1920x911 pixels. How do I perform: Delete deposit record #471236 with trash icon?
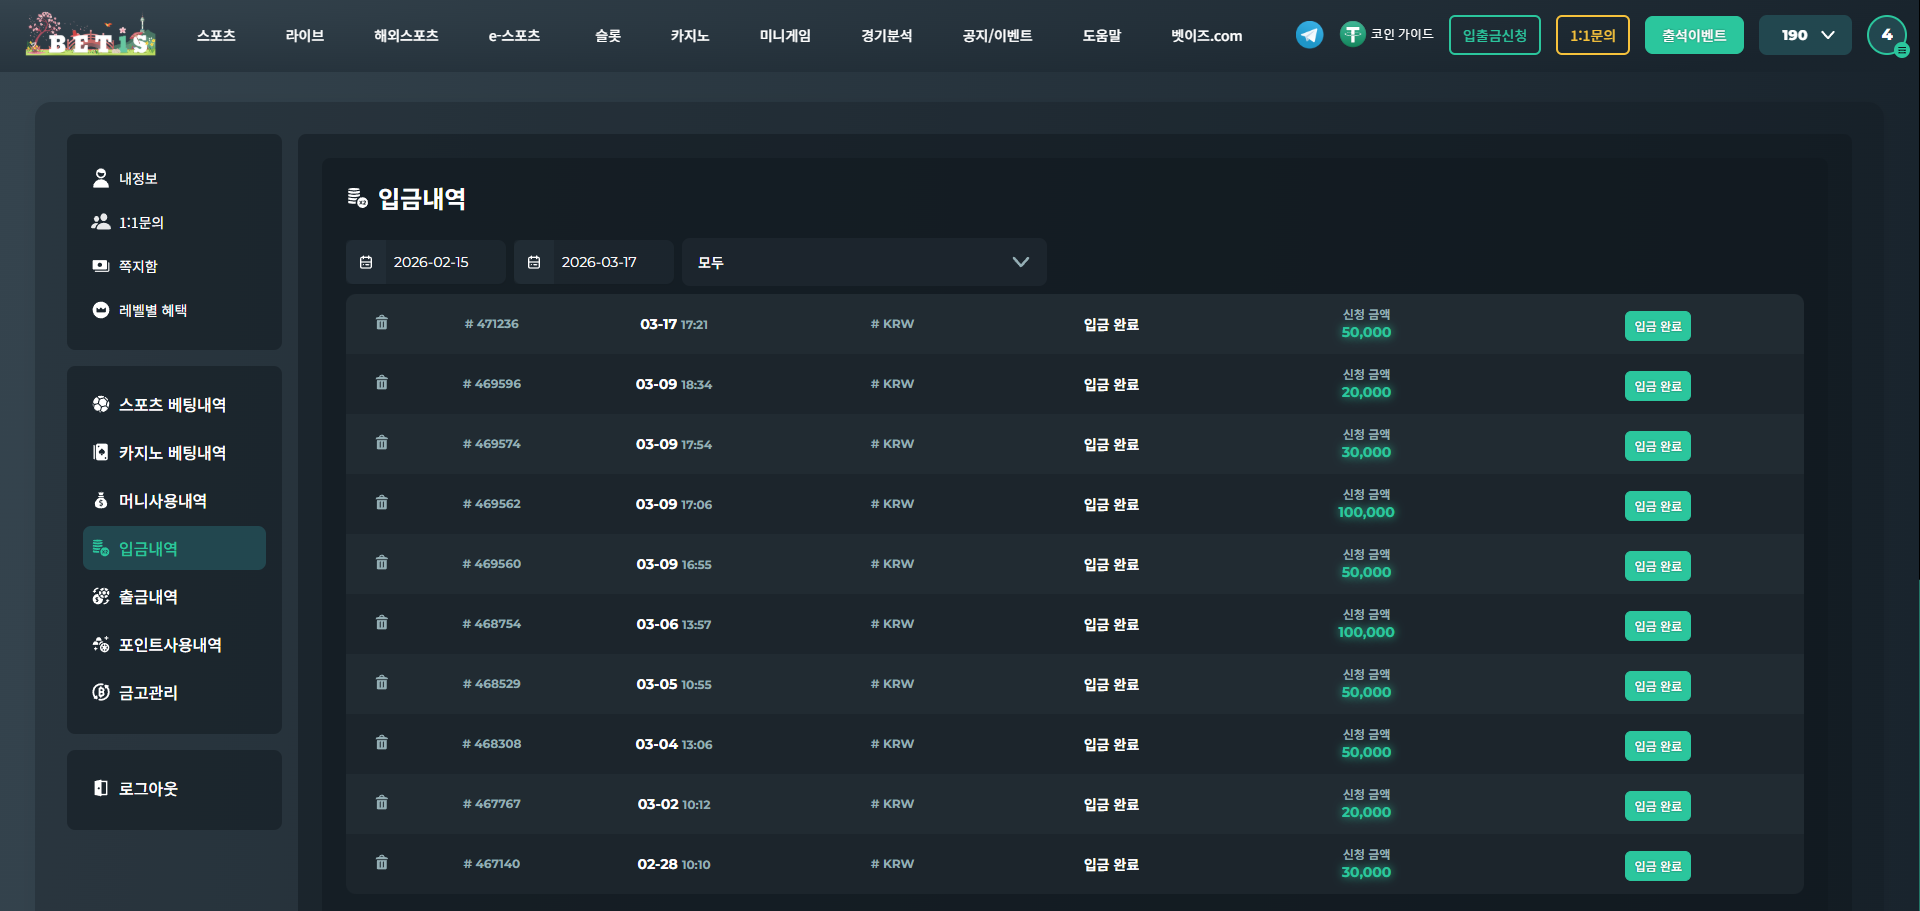pyautogui.click(x=381, y=323)
